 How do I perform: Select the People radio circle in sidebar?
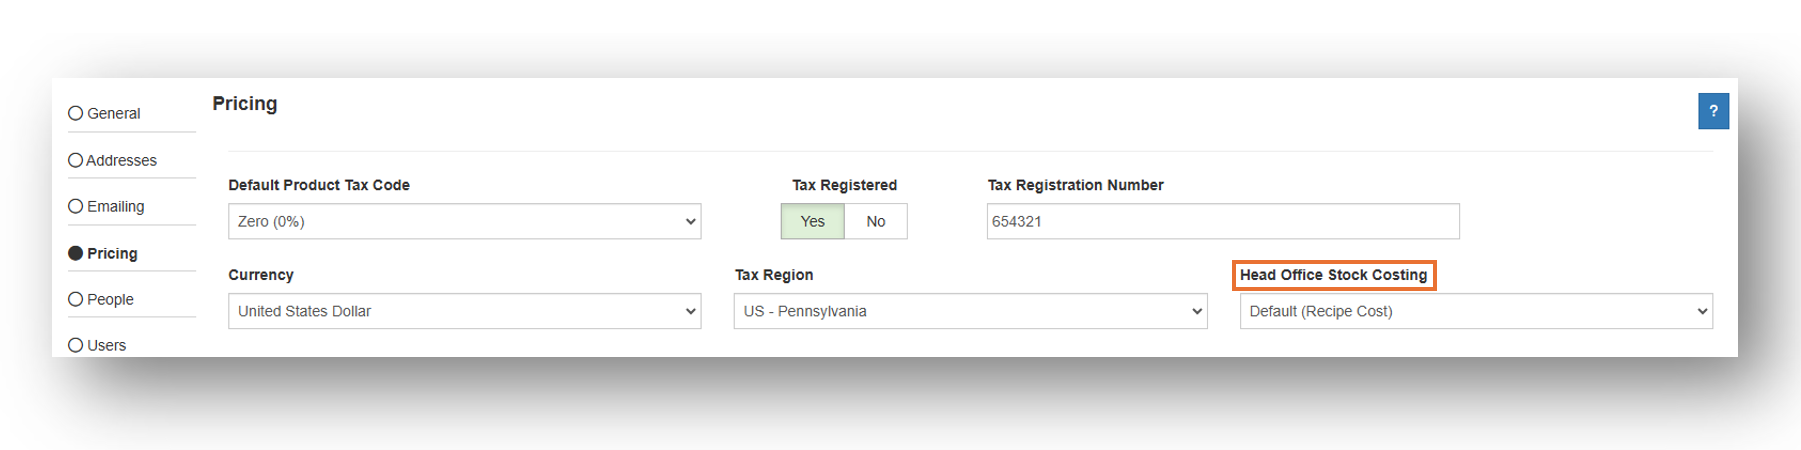(x=75, y=299)
